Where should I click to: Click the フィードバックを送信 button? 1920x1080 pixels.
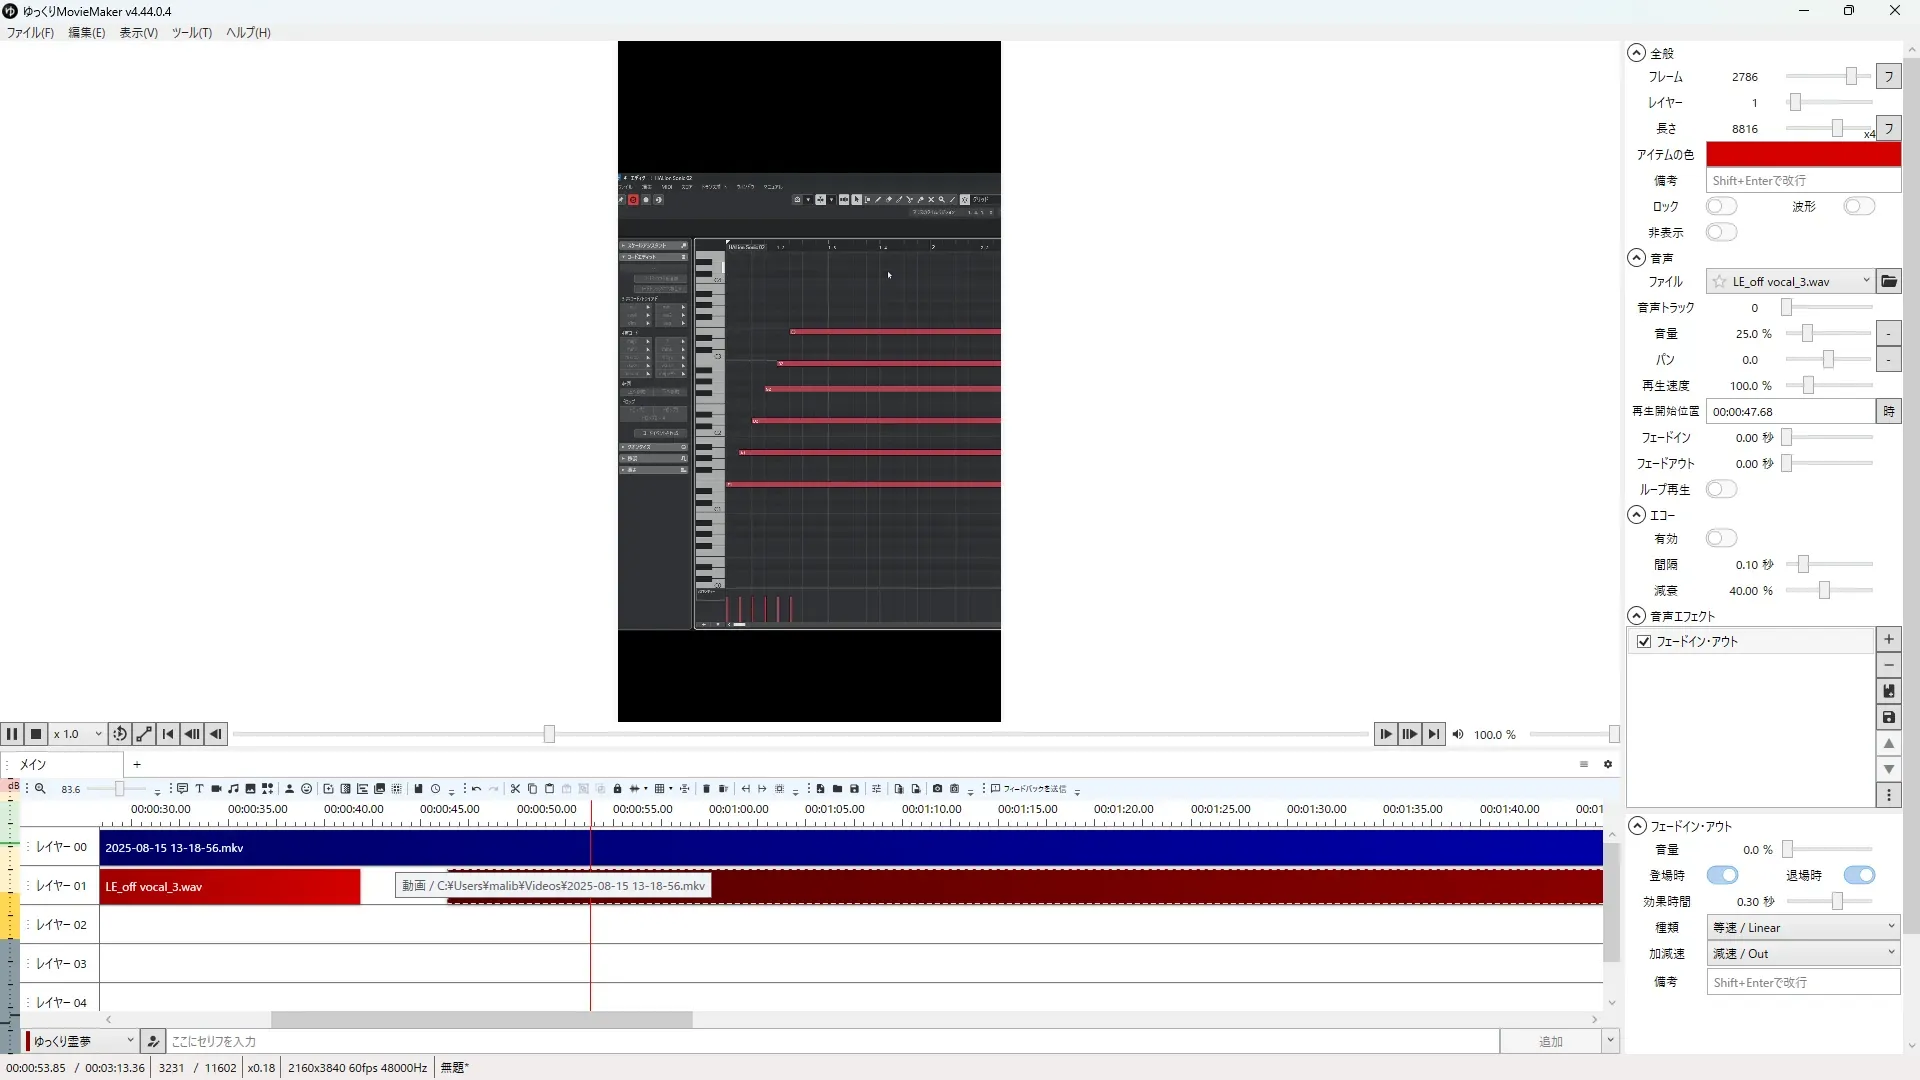(x=1029, y=789)
